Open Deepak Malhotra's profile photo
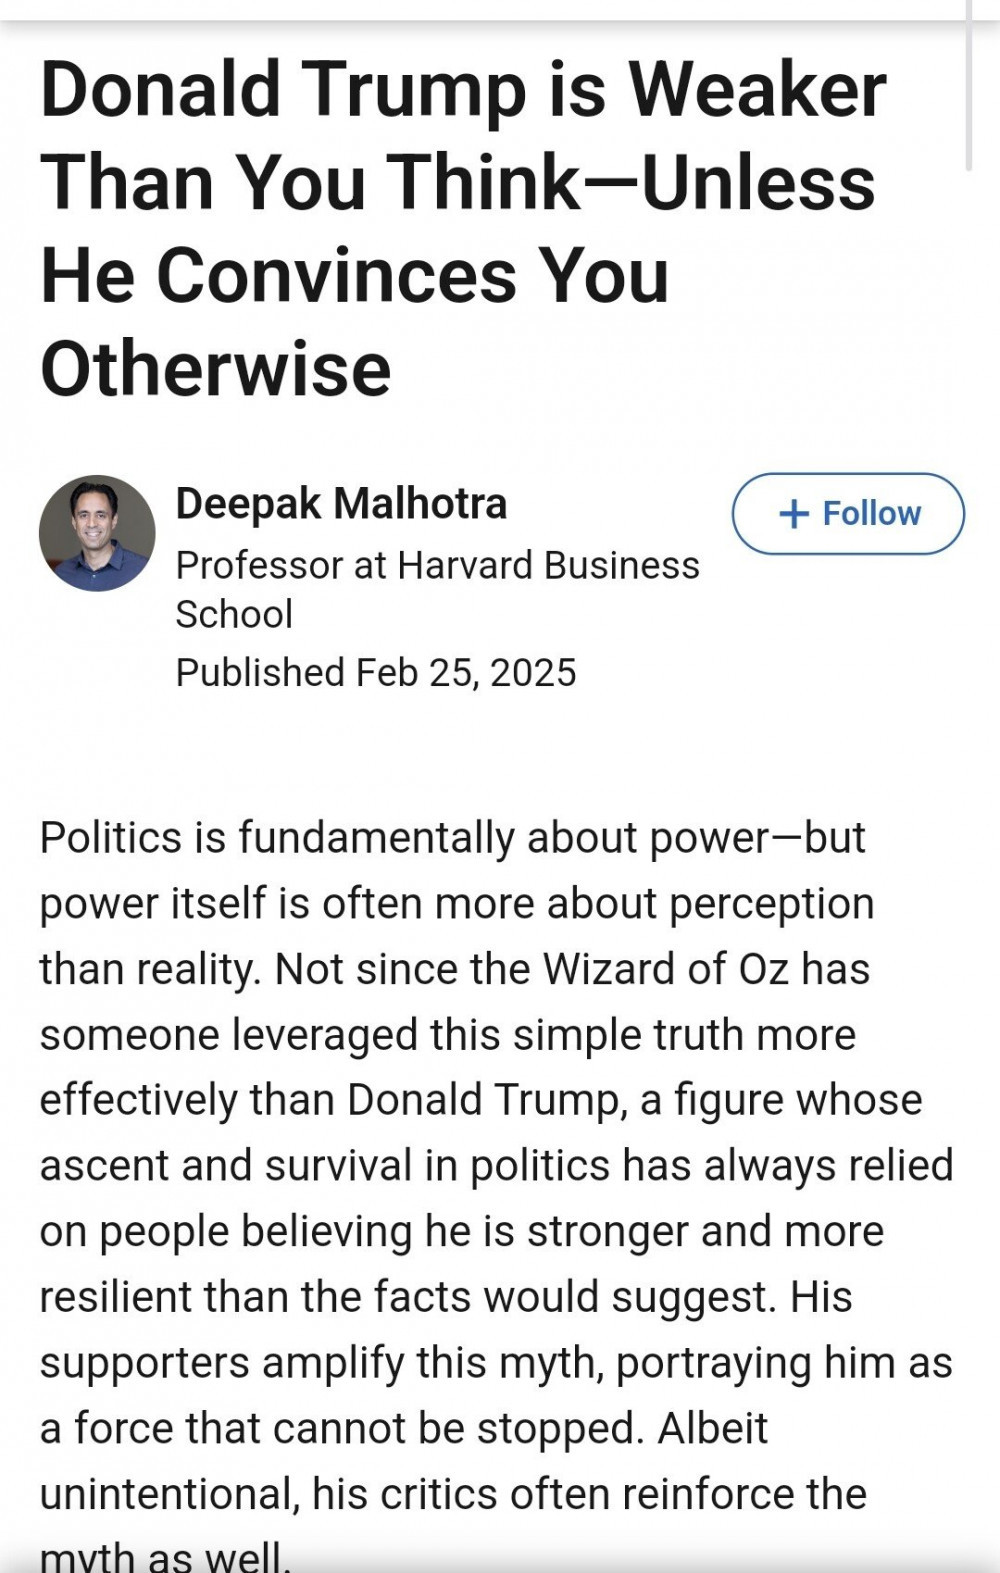 [x=97, y=533]
